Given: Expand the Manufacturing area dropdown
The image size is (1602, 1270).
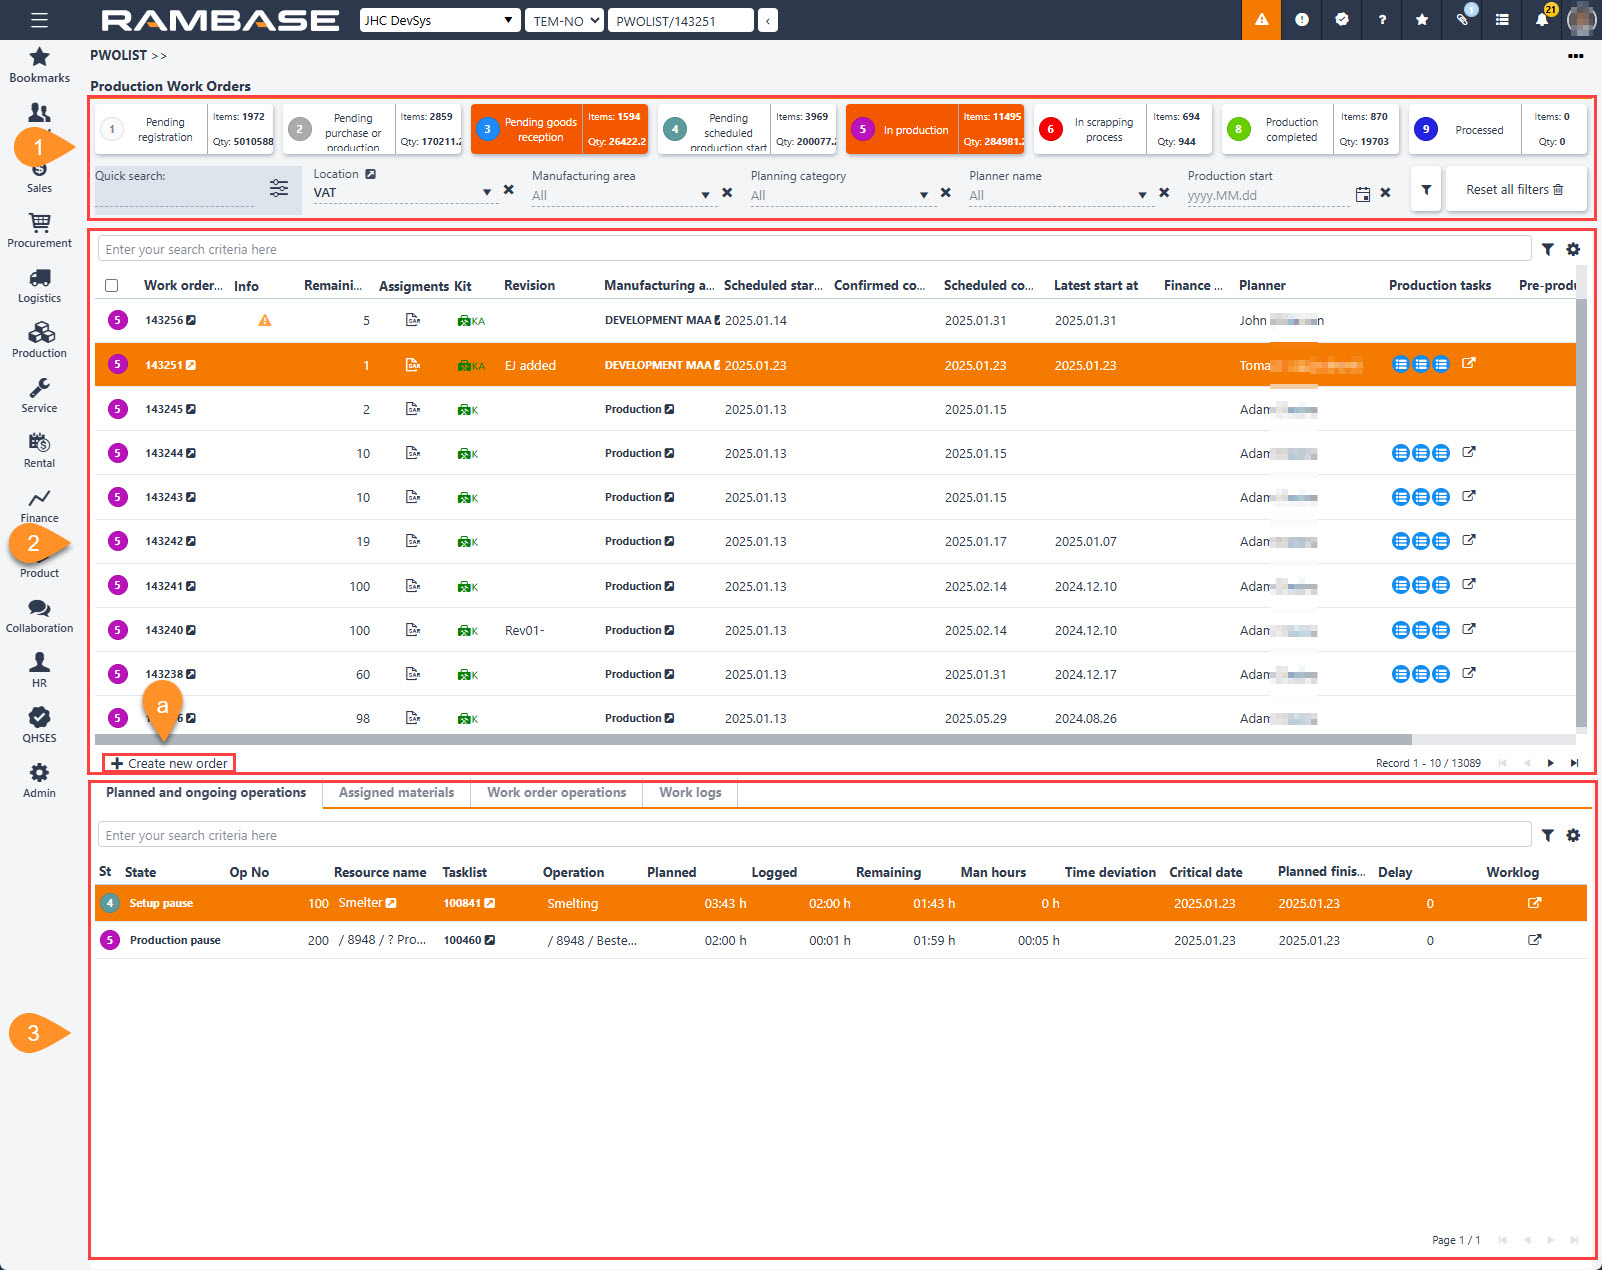Looking at the screenshot, I should pyautogui.click(x=705, y=195).
